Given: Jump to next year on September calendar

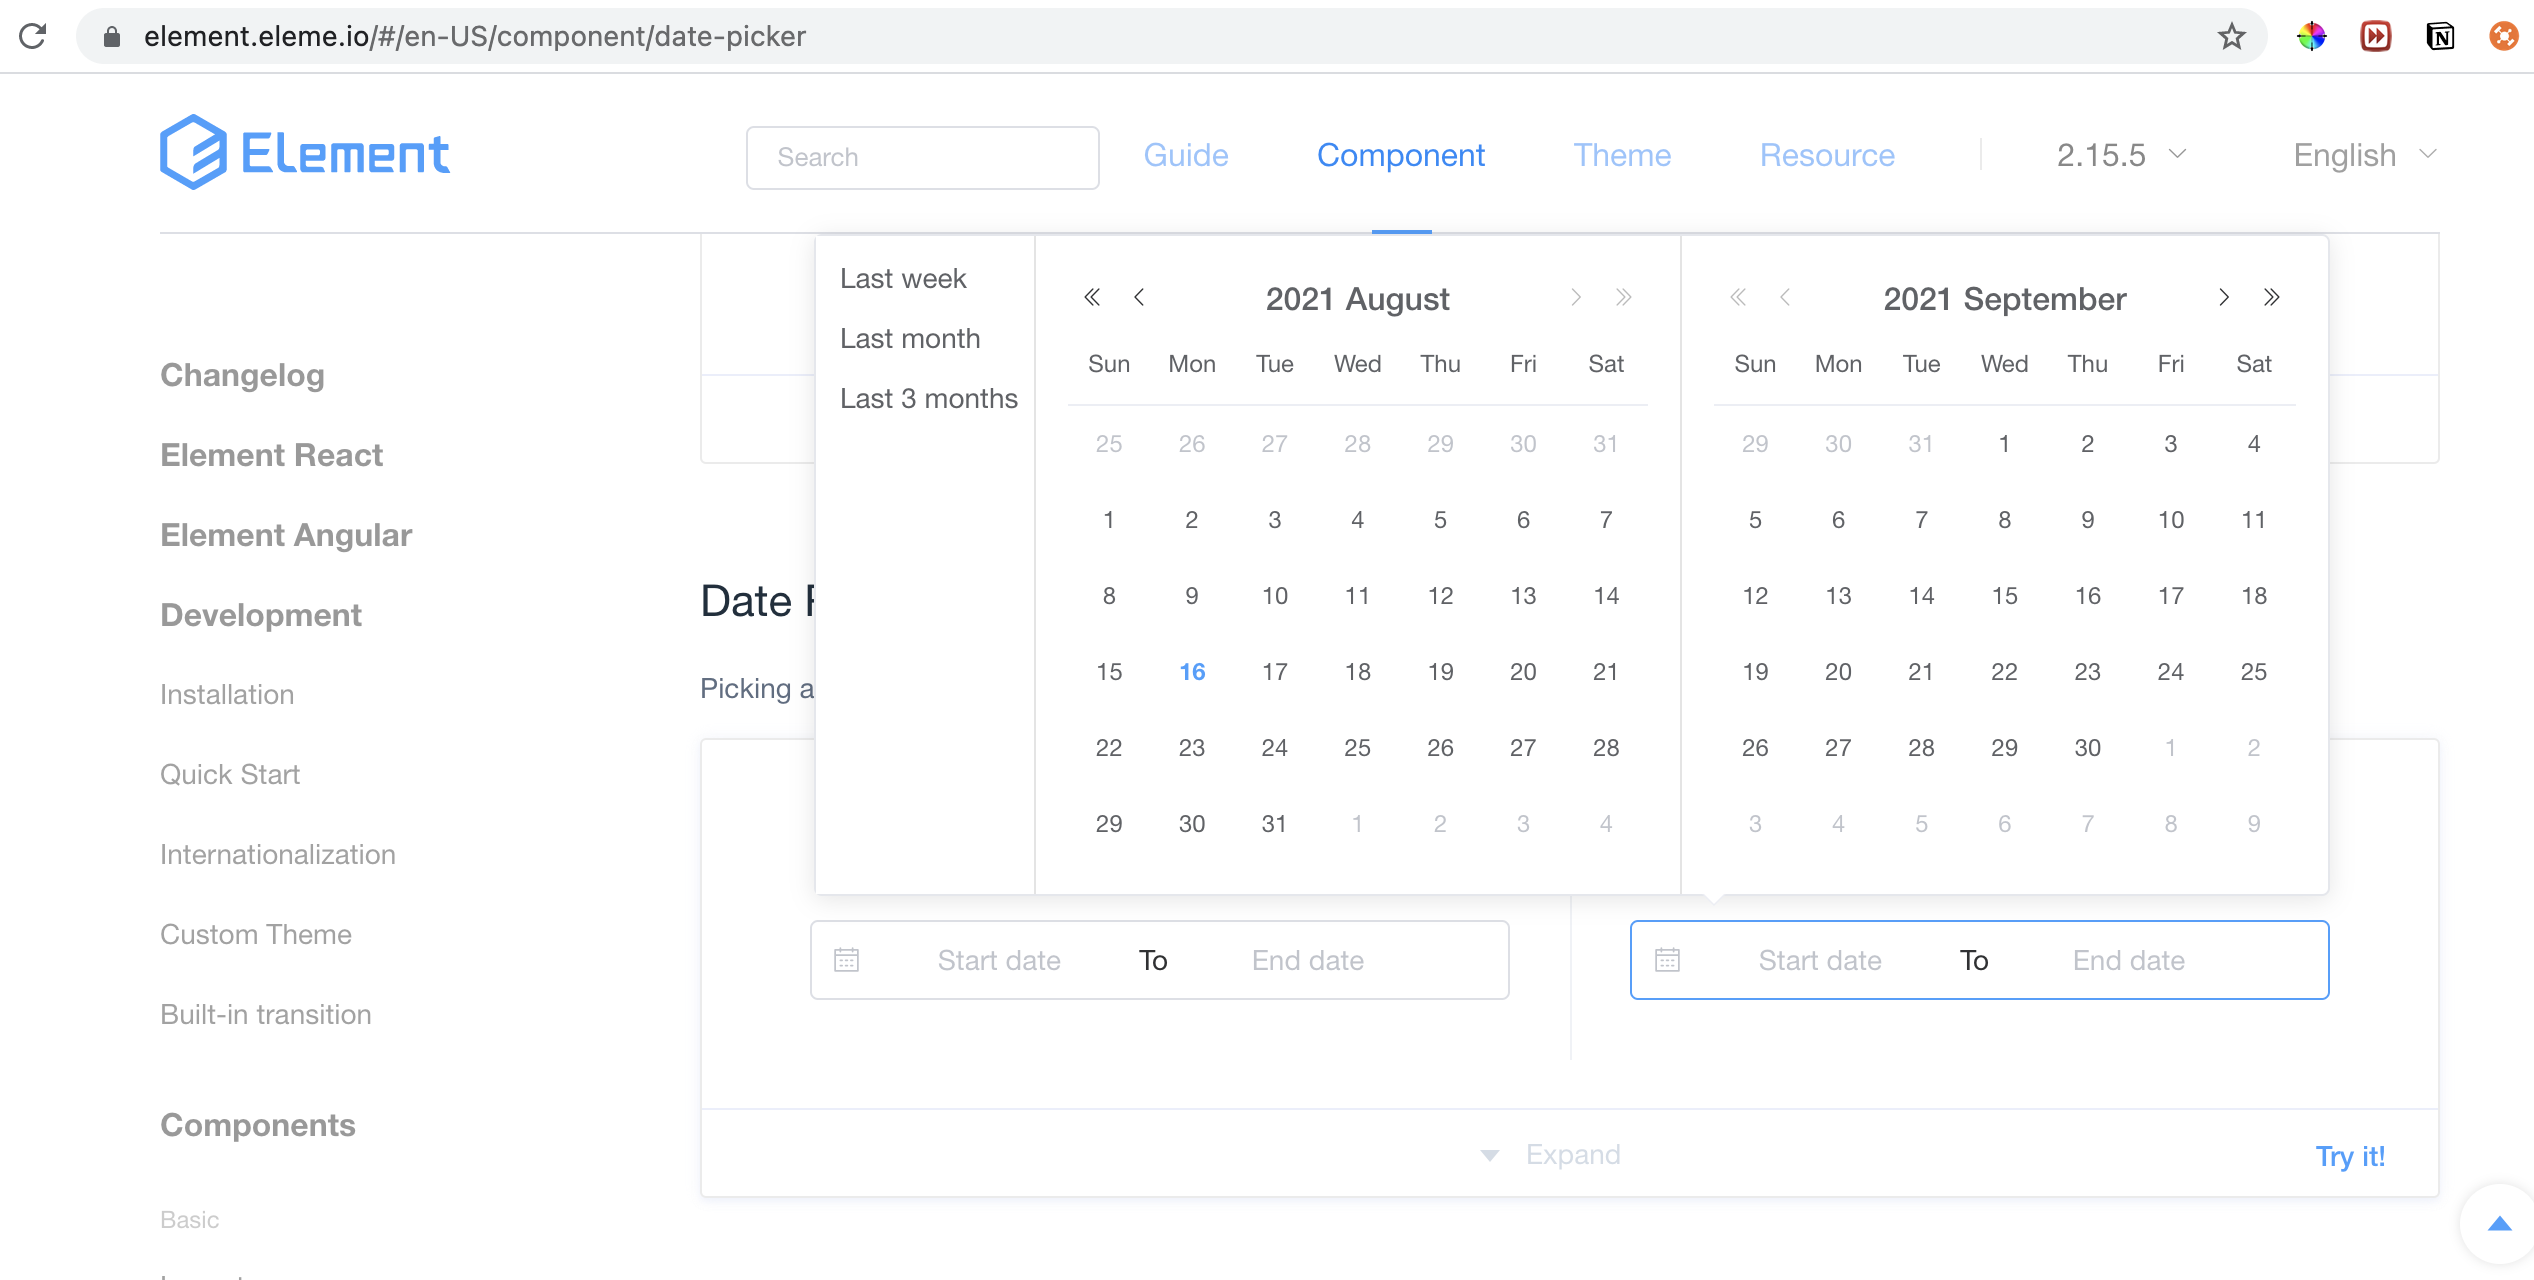Looking at the screenshot, I should [2272, 297].
